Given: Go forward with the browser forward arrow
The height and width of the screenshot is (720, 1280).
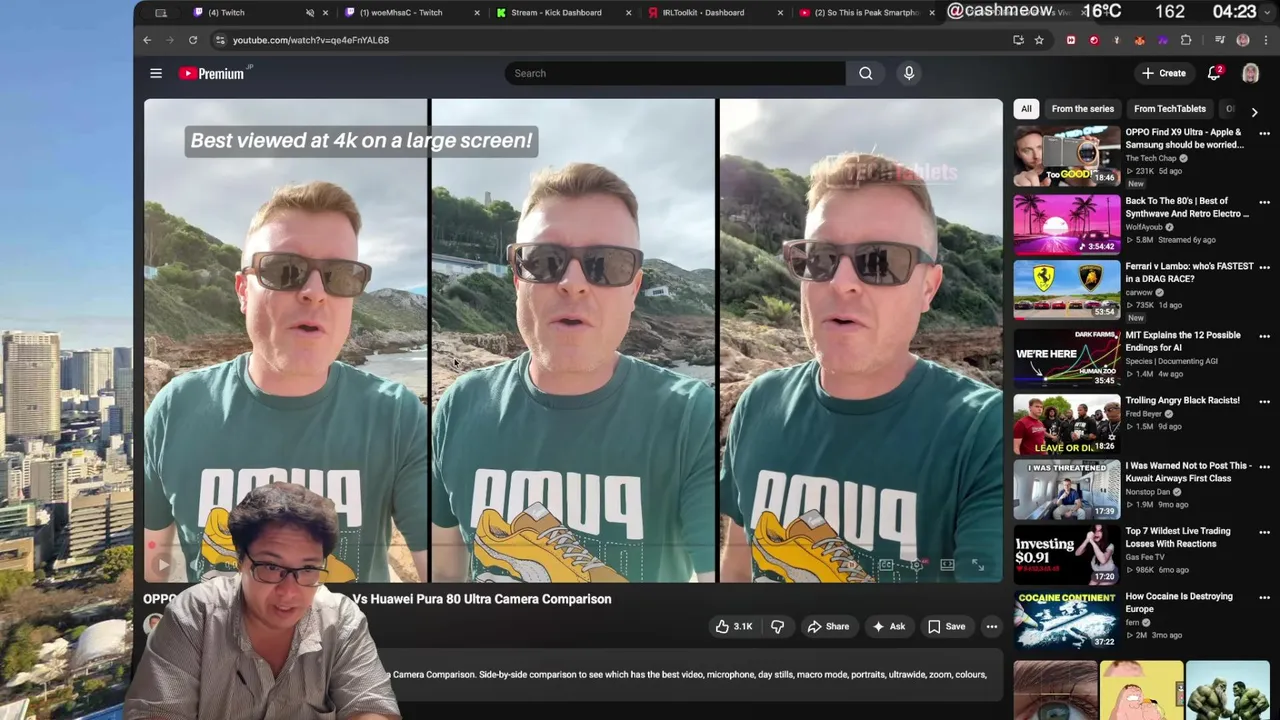Looking at the screenshot, I should pyautogui.click(x=169, y=40).
